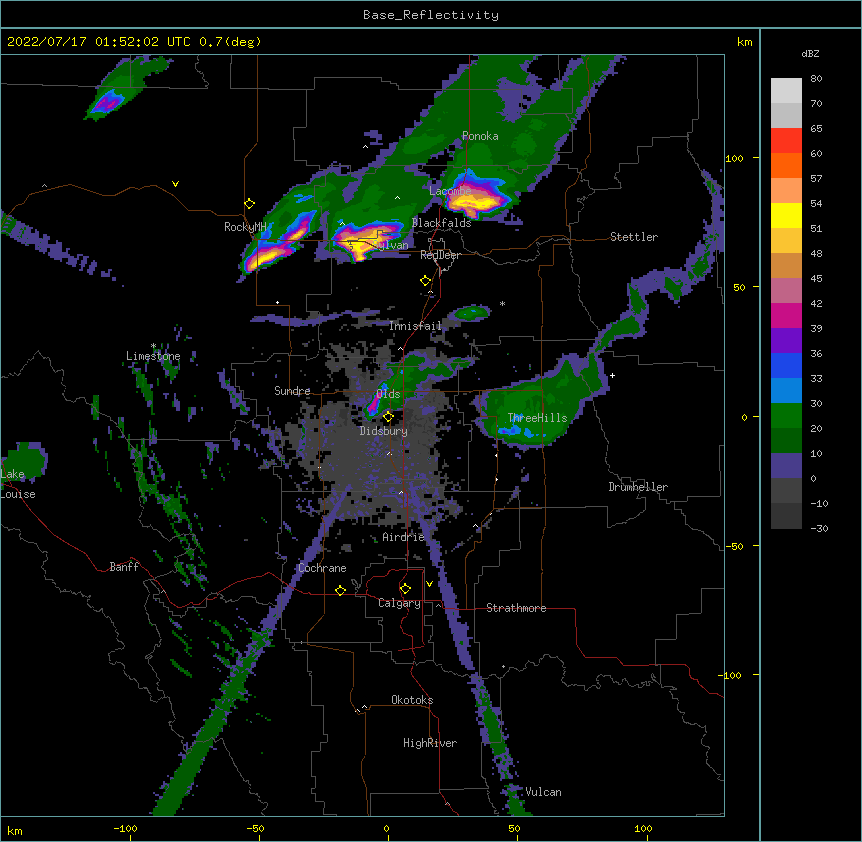Select the green 20–30 dBZ swatch
Image resolution: width=862 pixels, height=842 pixels.
click(x=786, y=416)
